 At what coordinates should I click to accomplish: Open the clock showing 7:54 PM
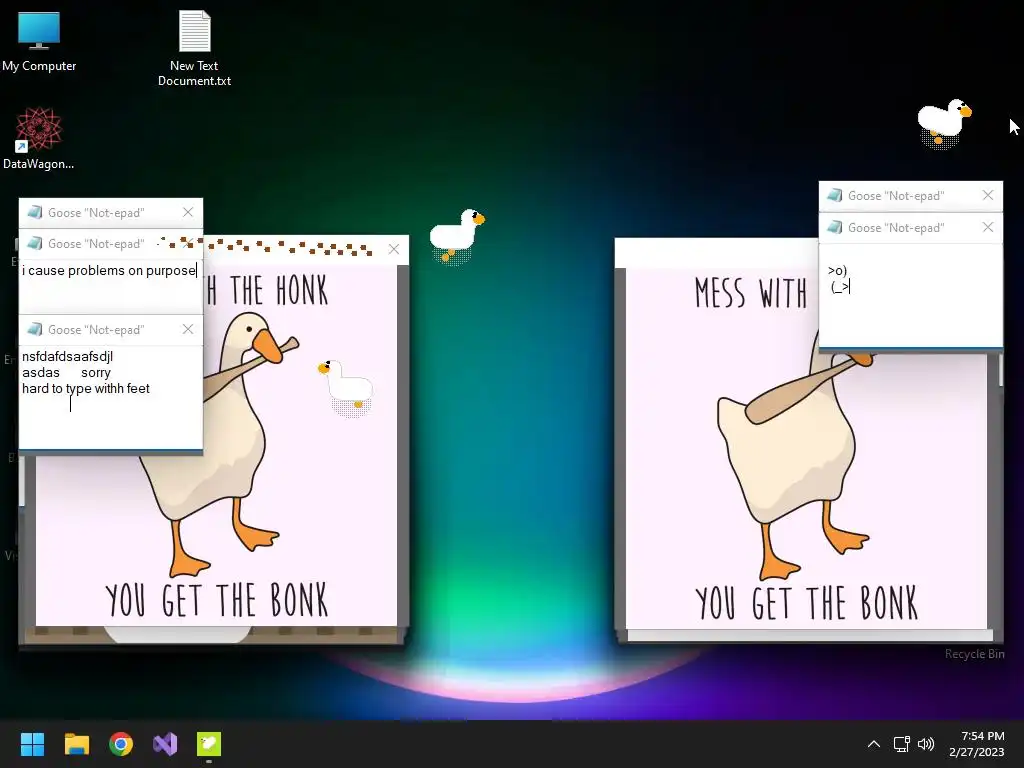976,744
